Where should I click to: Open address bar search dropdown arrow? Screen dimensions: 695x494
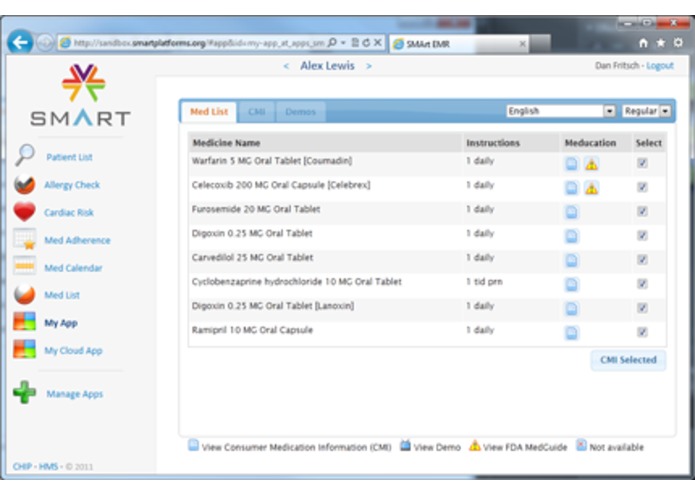[343, 43]
